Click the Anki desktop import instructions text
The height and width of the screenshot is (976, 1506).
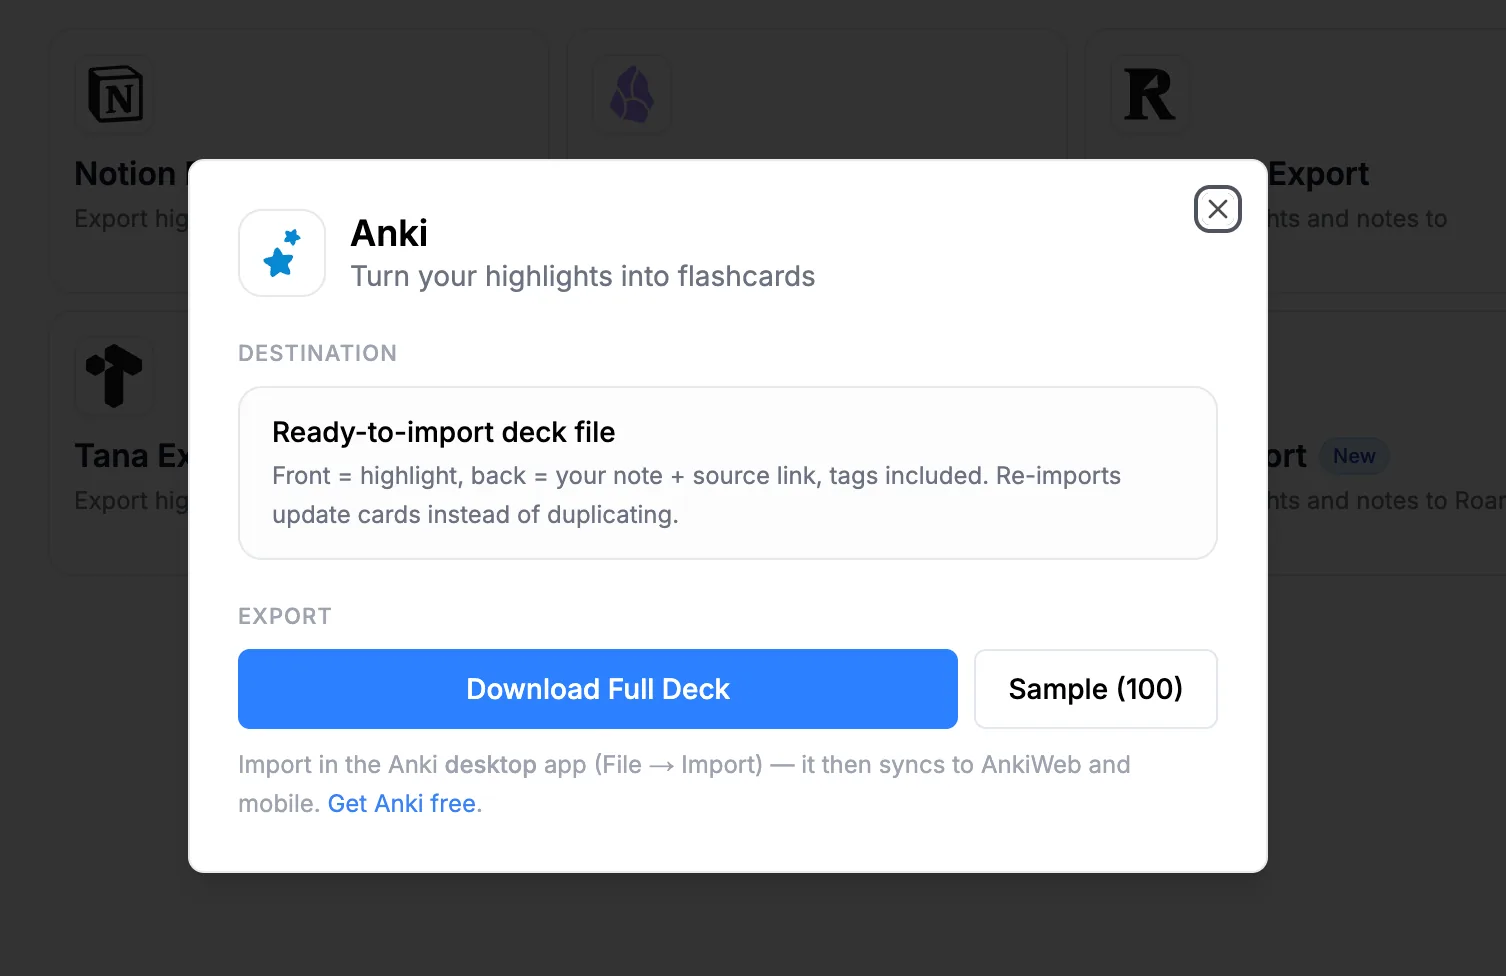point(684,784)
